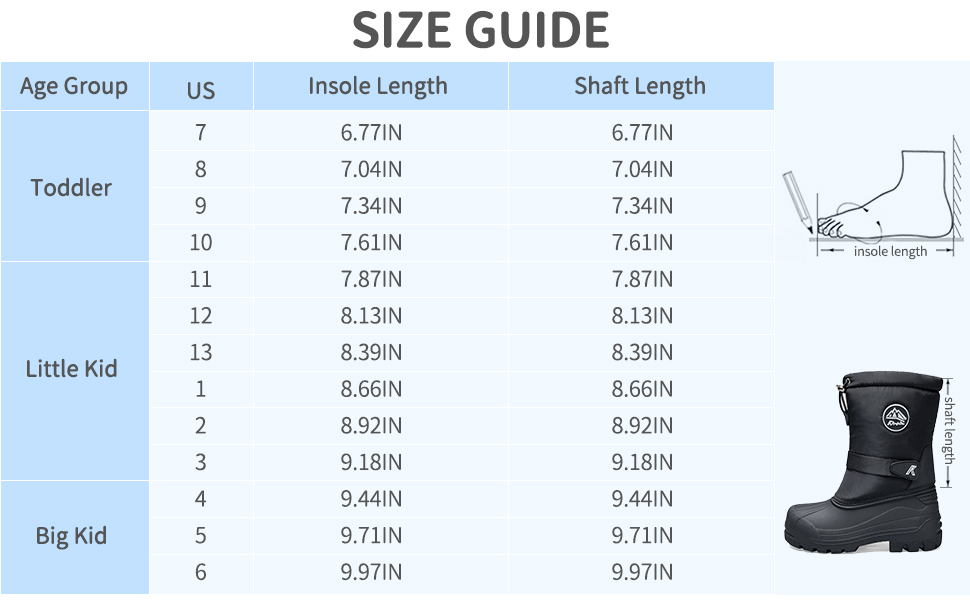The width and height of the screenshot is (970, 600).
Task: Select the Toddler age group cell
Action: 72,187
